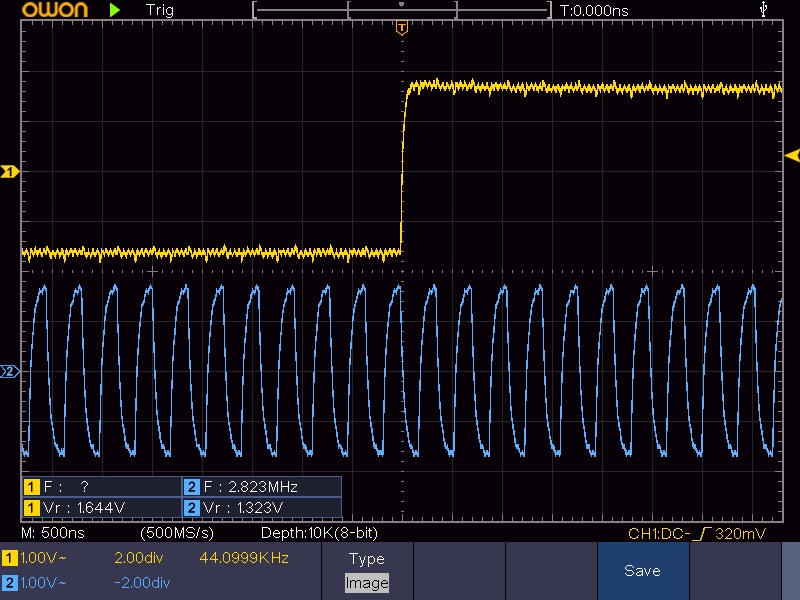
Task: Click the Trig status label
Action: 159,10
